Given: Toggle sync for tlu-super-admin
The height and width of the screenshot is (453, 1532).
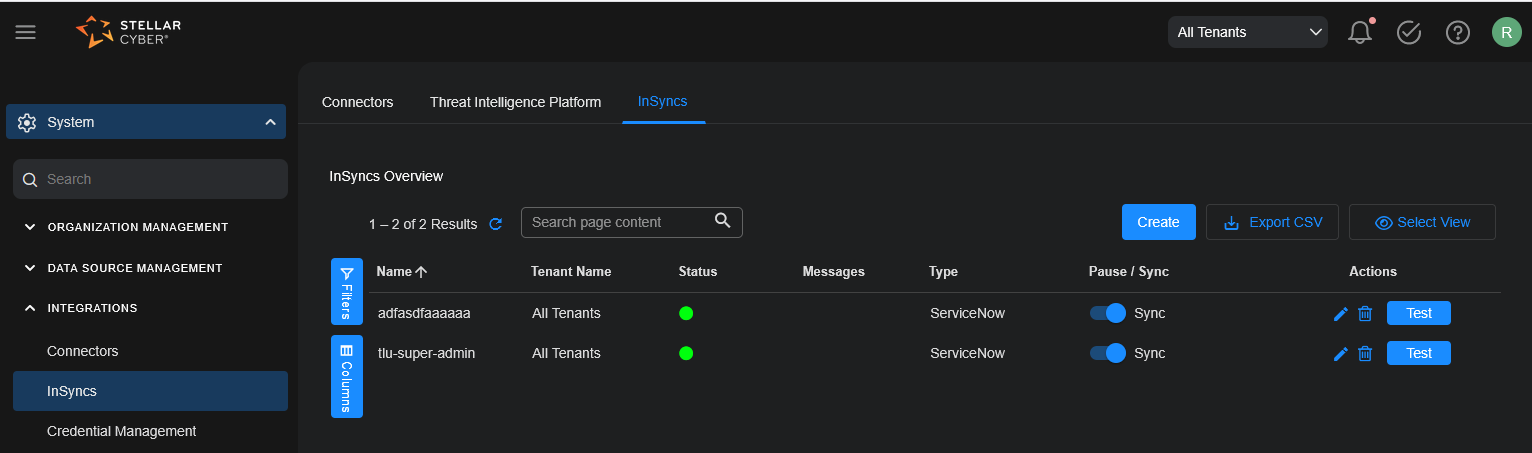Looking at the screenshot, I should tap(1107, 353).
